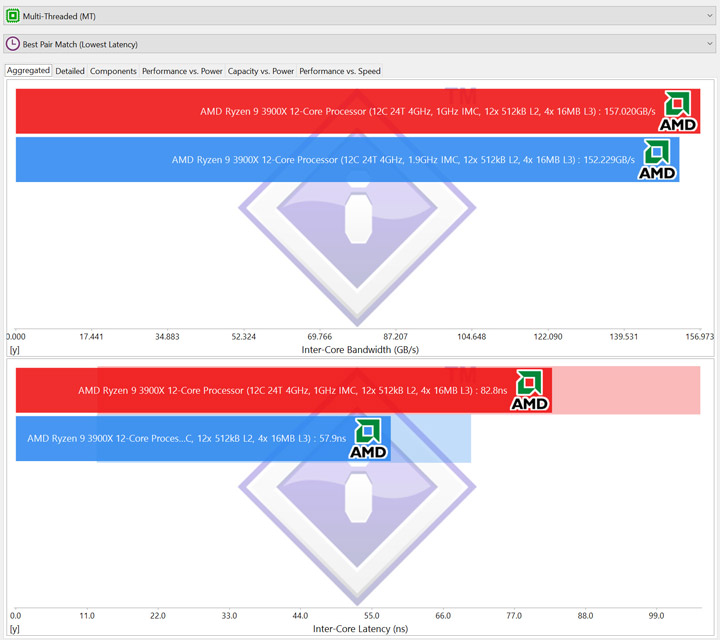Click the Inter-Core Latency (ns) axis label

[360, 629]
